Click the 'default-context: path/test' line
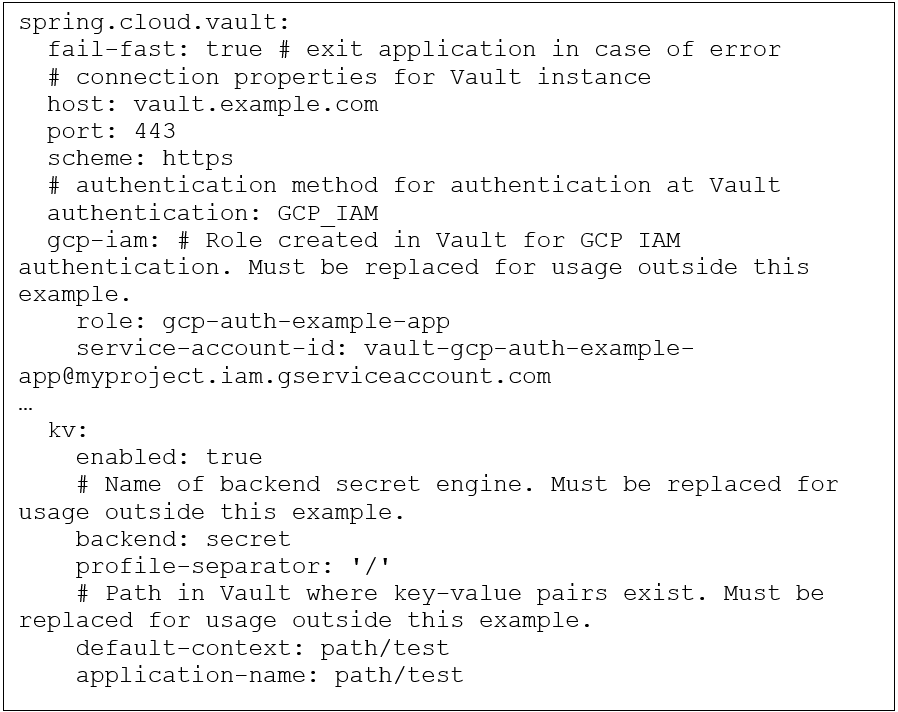The height and width of the screenshot is (712, 898). (262, 648)
